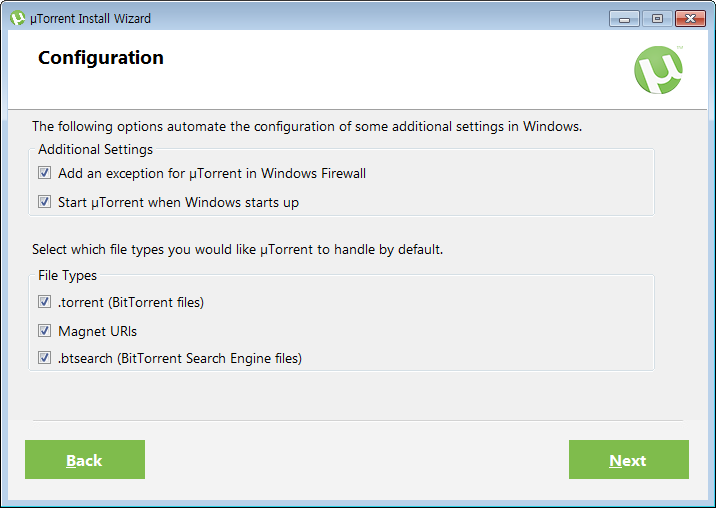
Task: Click 'Start µTorrent when Windows starts up' label
Action: [179, 202]
